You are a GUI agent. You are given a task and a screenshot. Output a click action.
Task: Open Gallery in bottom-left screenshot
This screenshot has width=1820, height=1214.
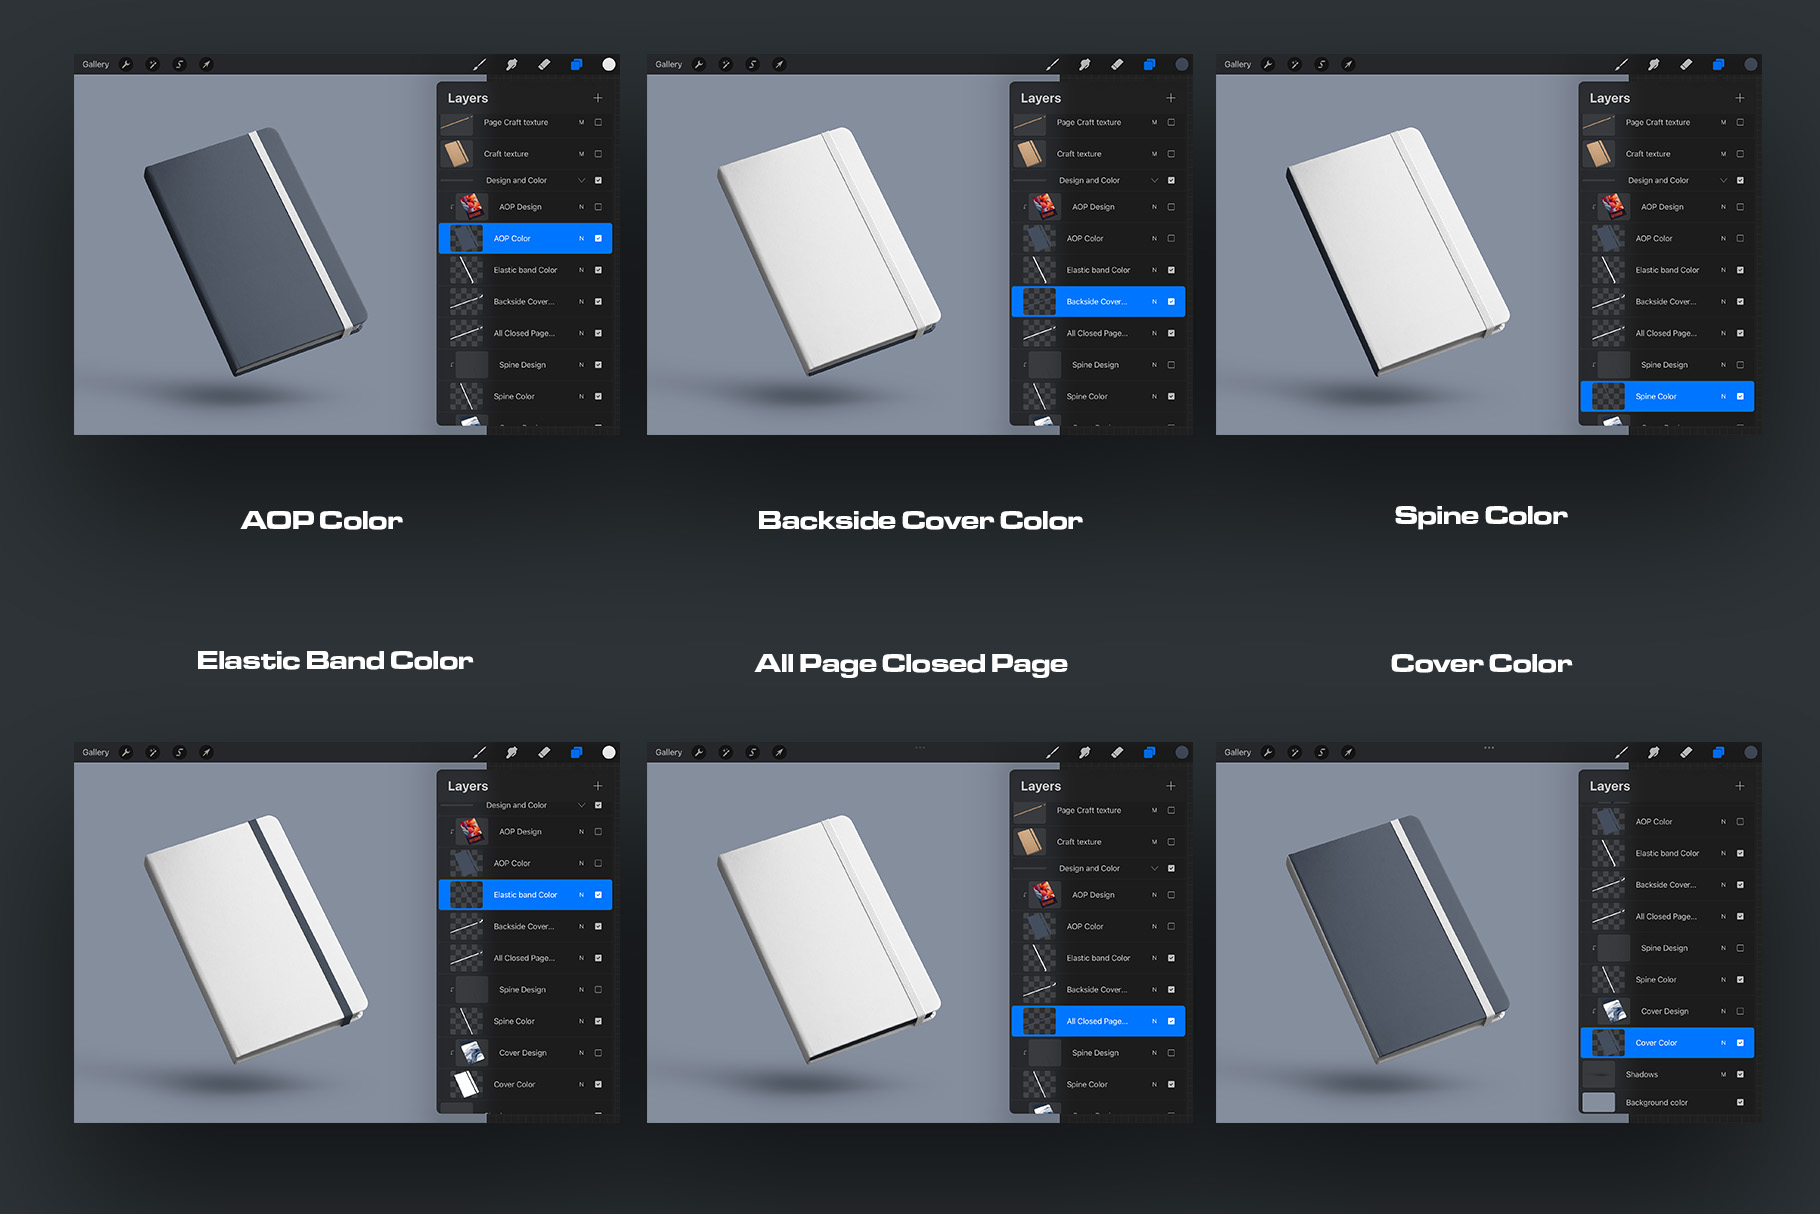96,752
